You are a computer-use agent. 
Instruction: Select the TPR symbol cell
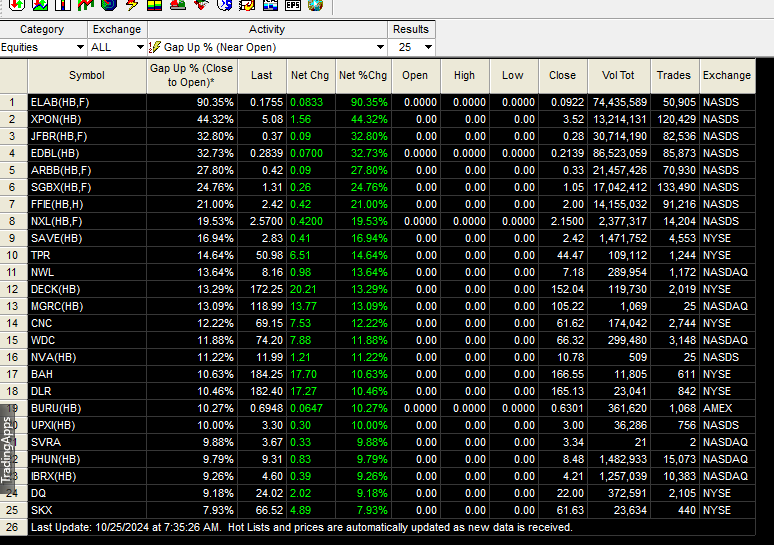(87, 256)
